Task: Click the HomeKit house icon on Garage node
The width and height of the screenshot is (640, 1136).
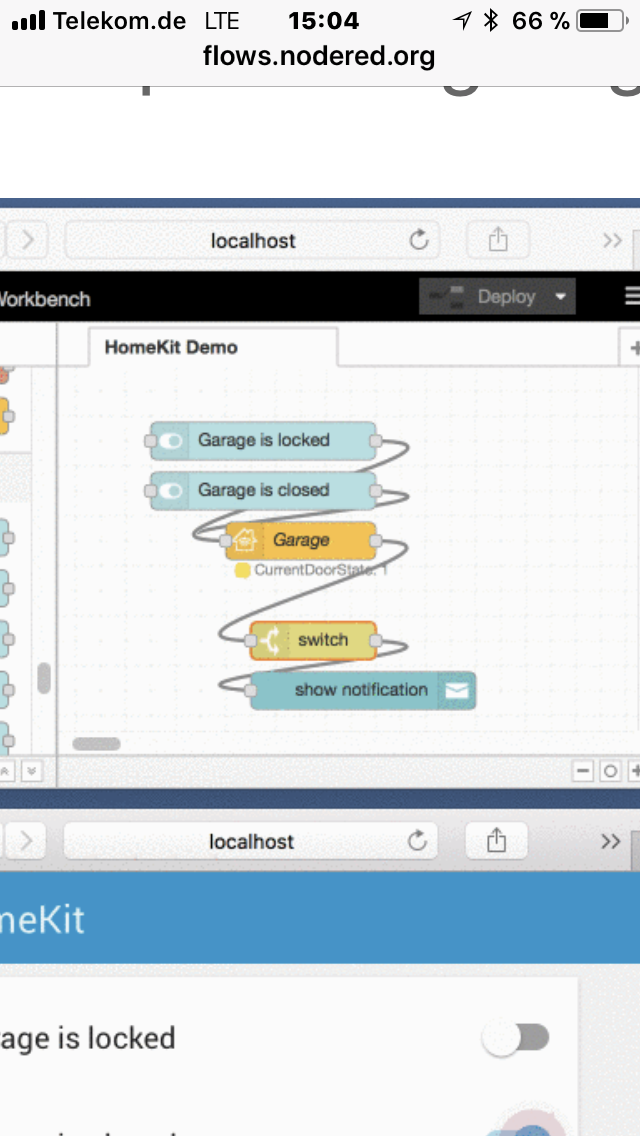Action: pos(245,540)
